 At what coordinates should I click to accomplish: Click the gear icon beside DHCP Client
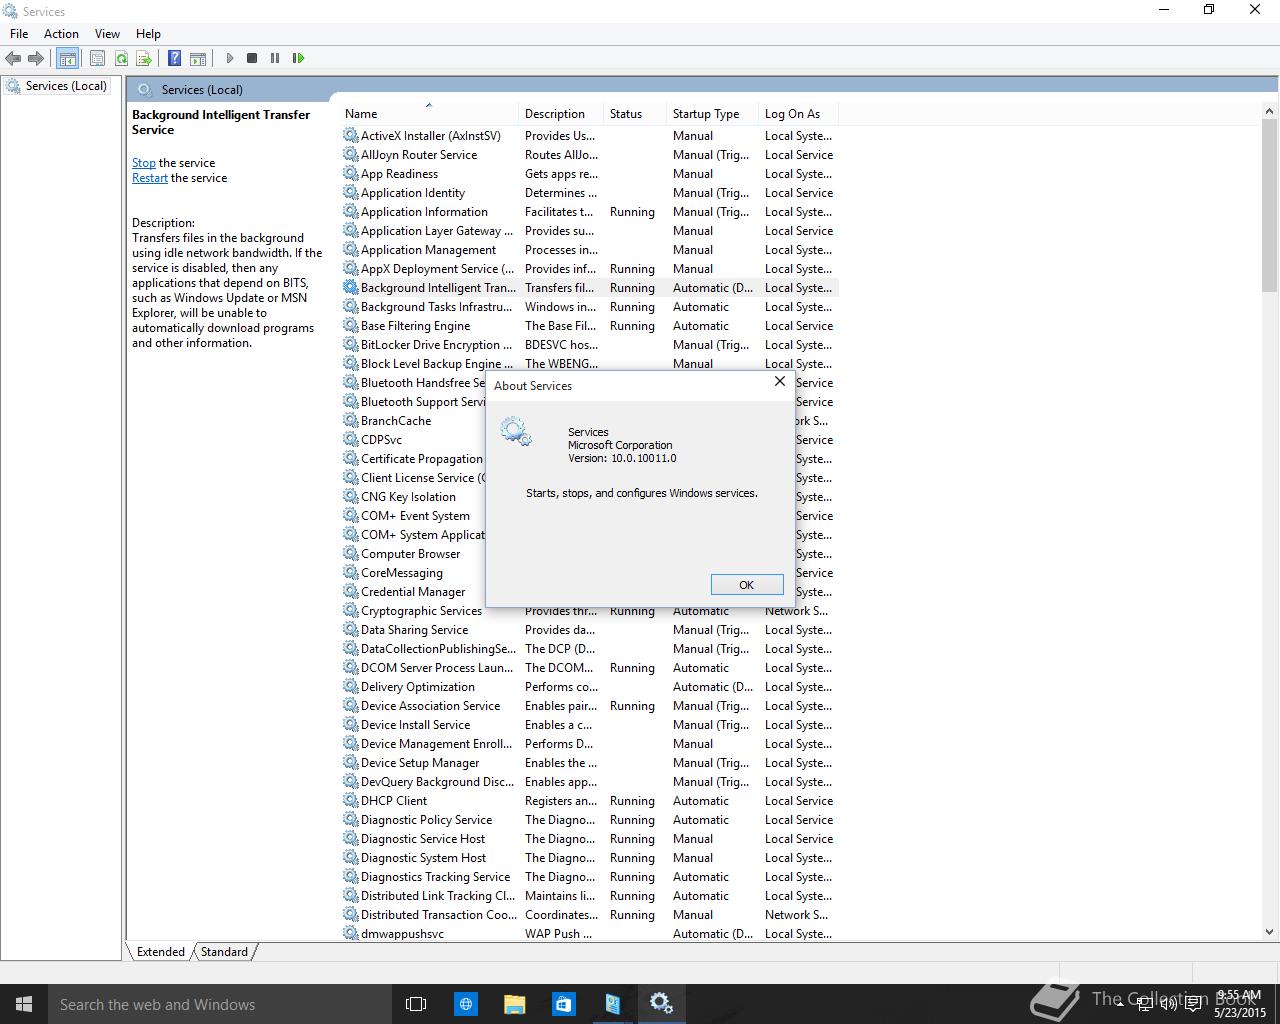(x=350, y=800)
